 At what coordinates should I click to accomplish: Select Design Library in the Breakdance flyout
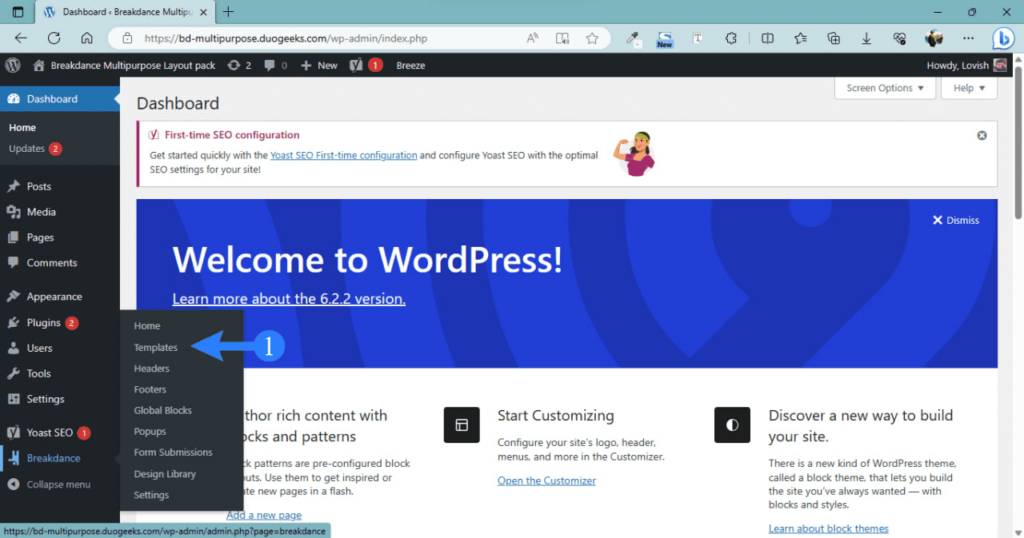pos(165,474)
